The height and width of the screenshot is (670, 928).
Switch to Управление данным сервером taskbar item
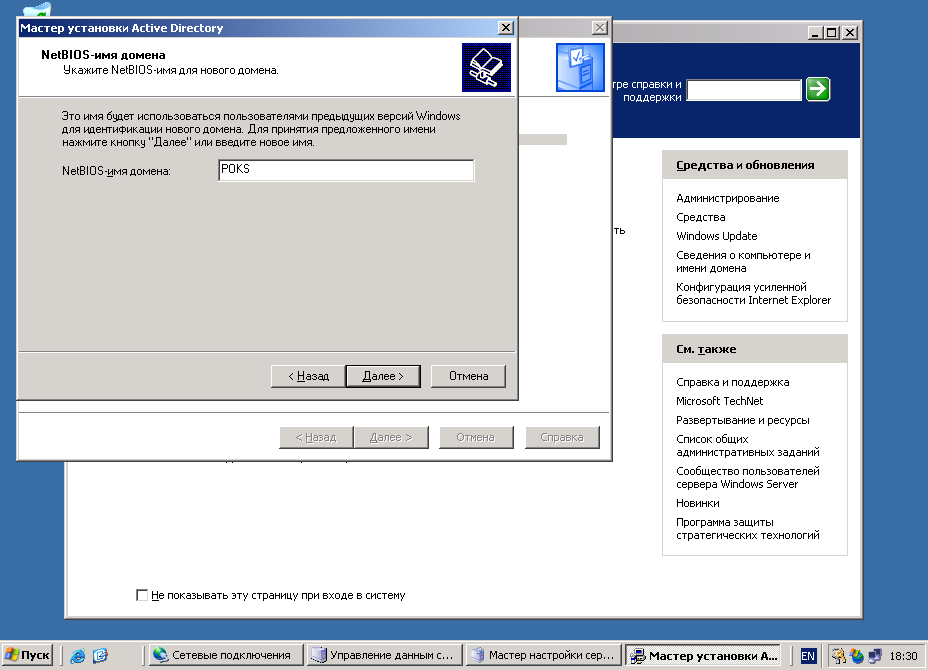[384, 655]
